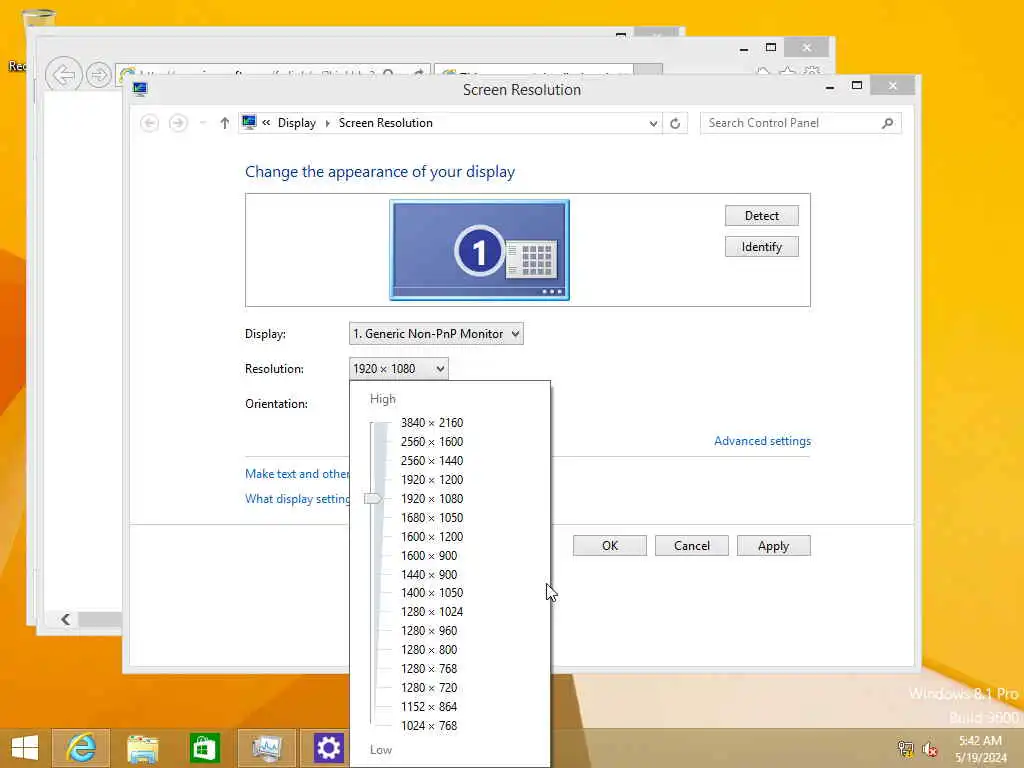
Task: Choose 2560 × 1600 resolution
Action: 432,441
